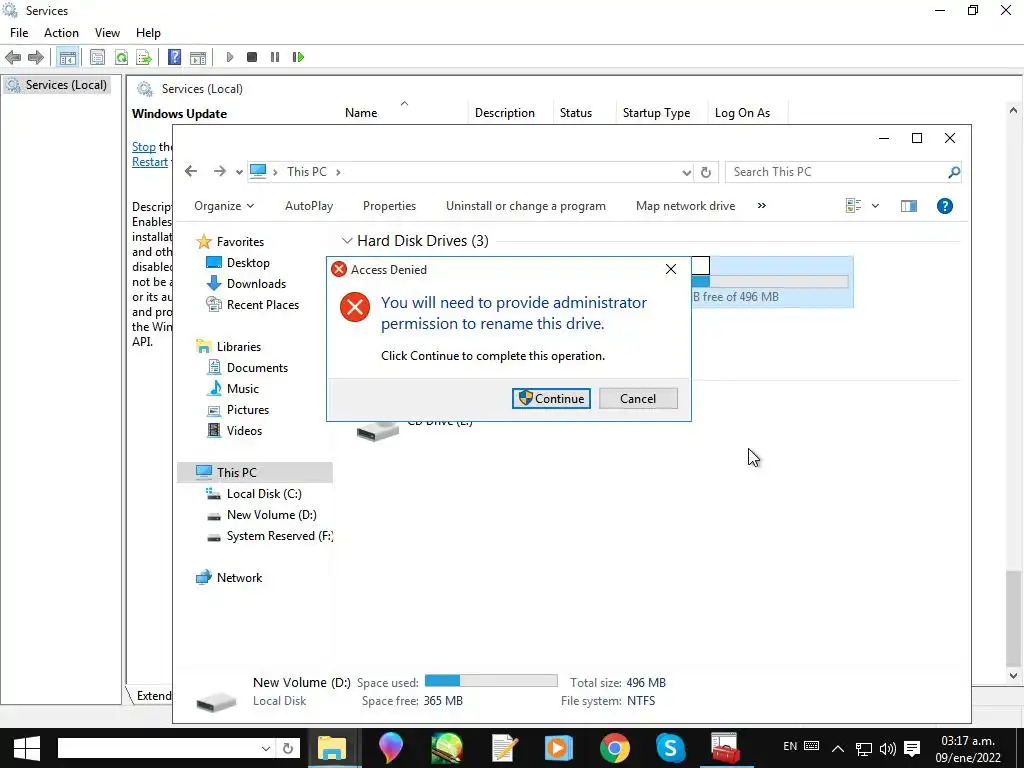
Task: Click Continue in the Access Denied dialog
Action: click(x=551, y=398)
